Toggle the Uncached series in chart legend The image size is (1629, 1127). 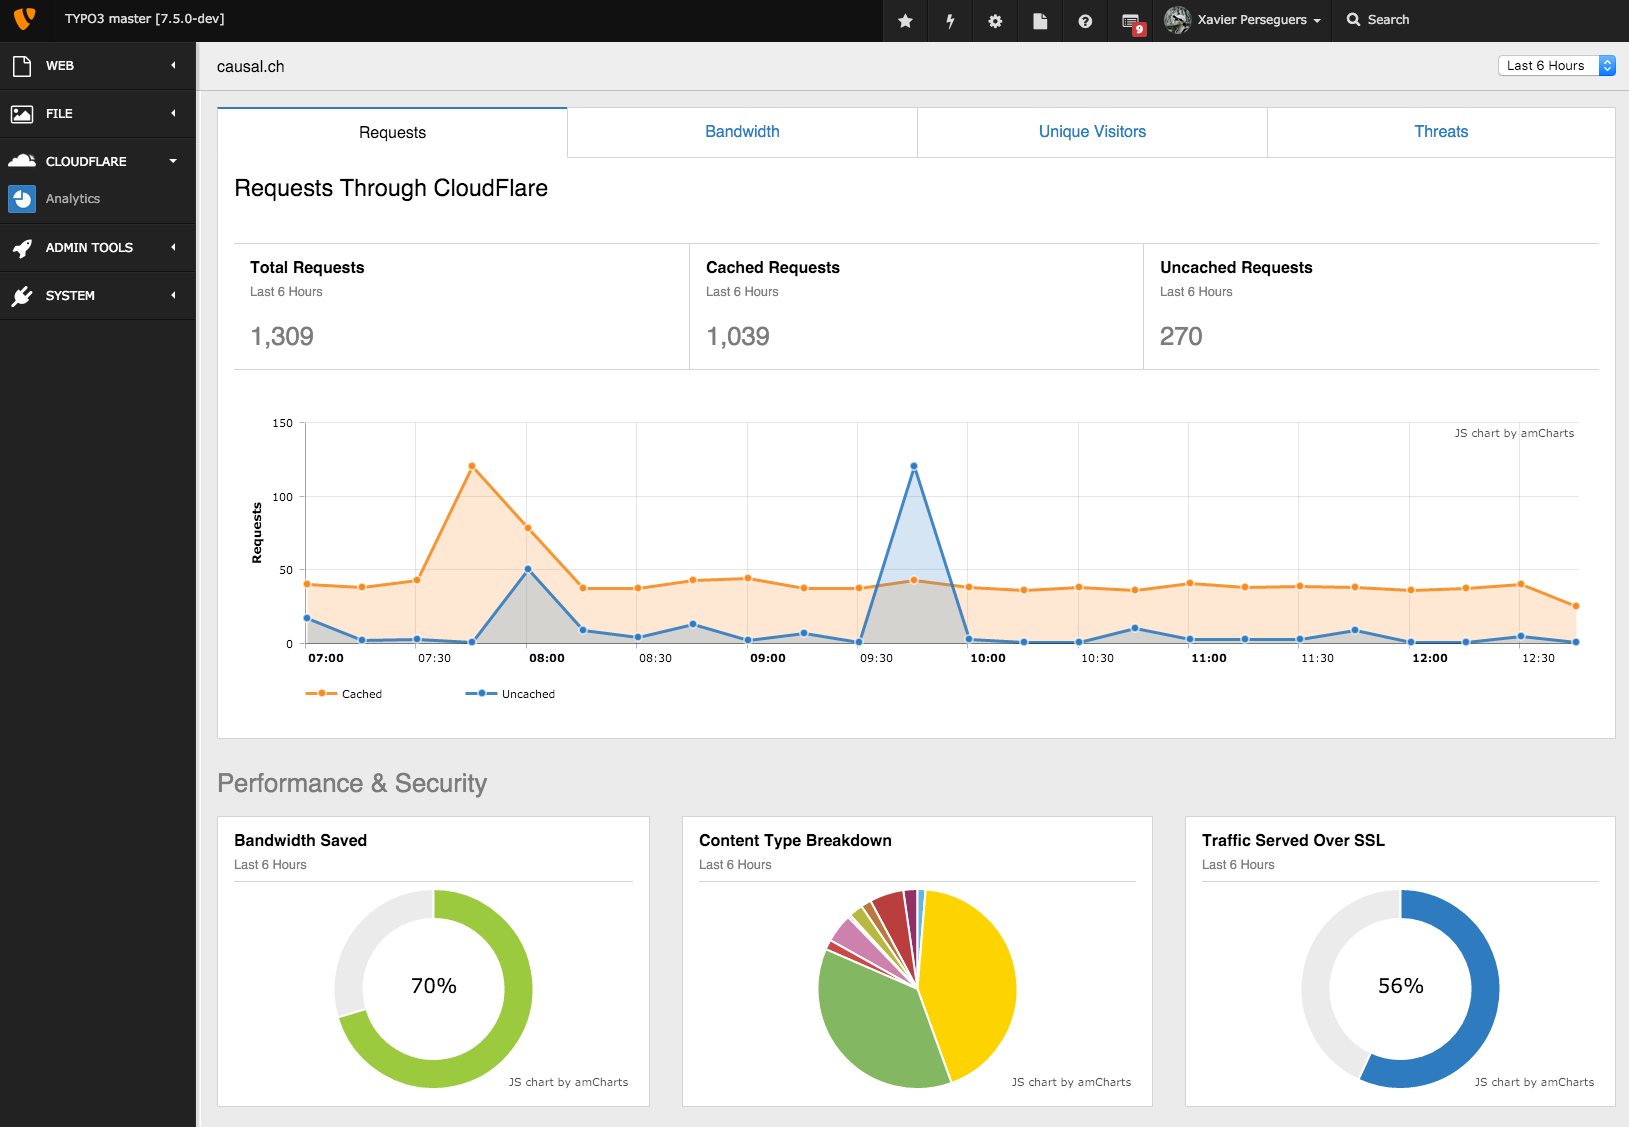[510, 693]
